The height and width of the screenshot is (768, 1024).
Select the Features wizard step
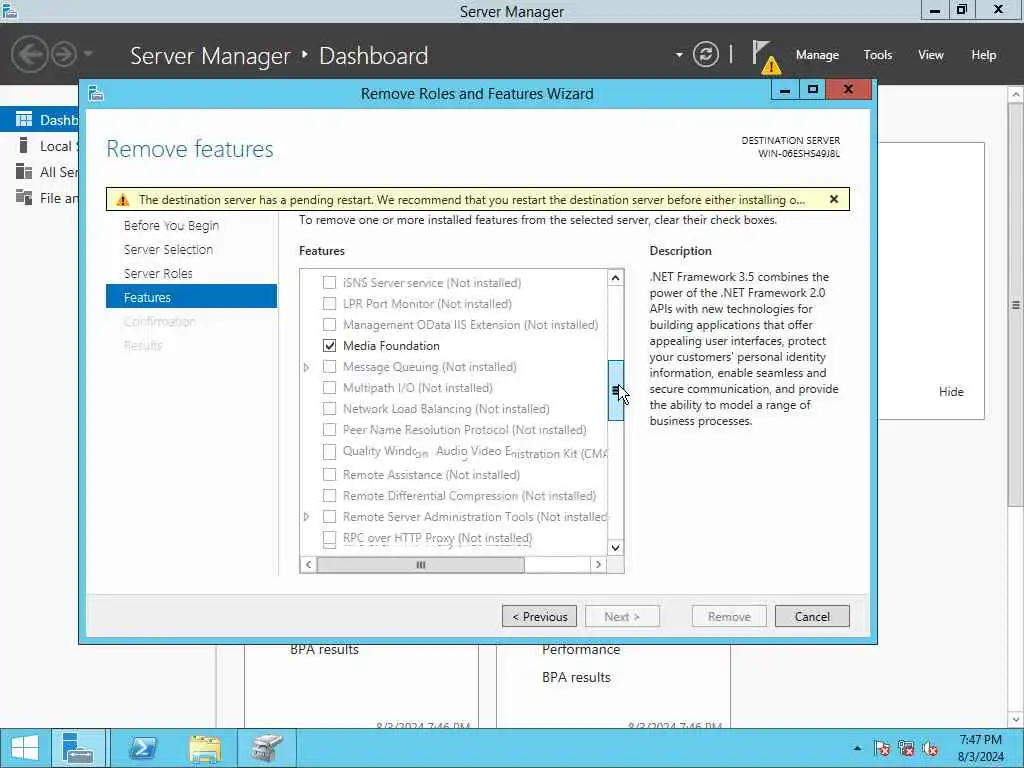(191, 296)
